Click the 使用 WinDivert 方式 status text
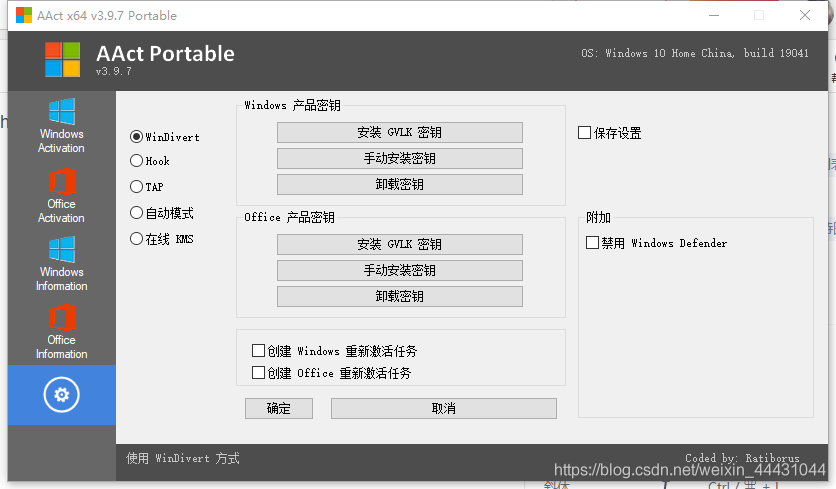Image resolution: width=836 pixels, height=489 pixels. (182, 458)
